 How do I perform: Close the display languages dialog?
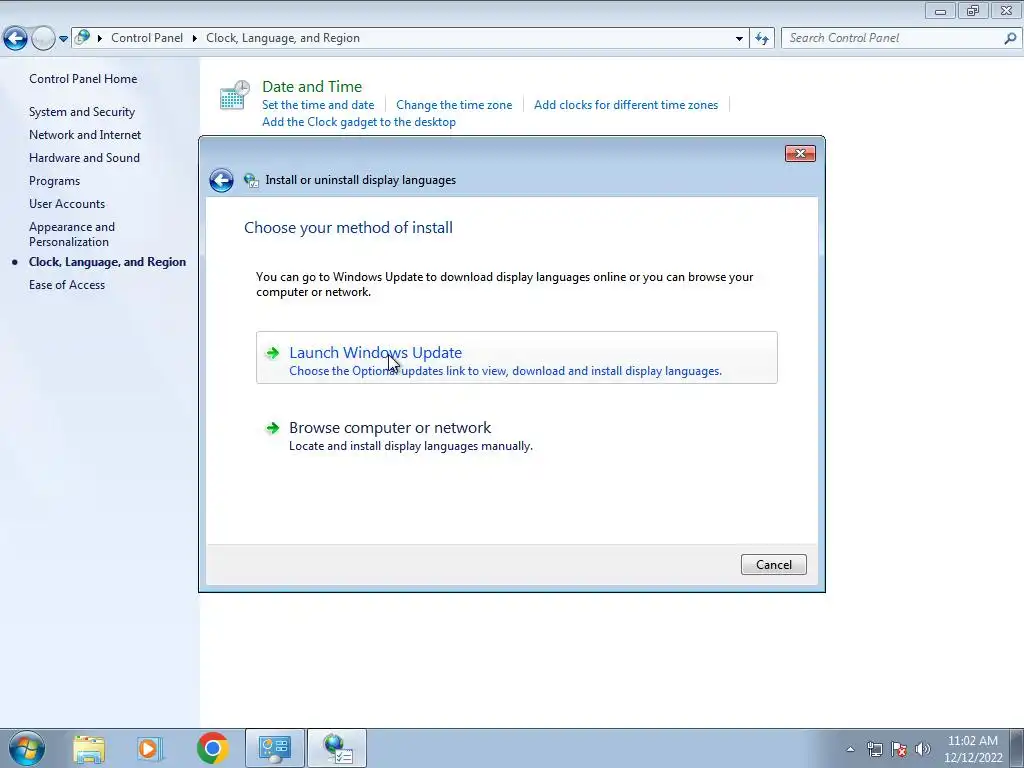click(x=800, y=153)
